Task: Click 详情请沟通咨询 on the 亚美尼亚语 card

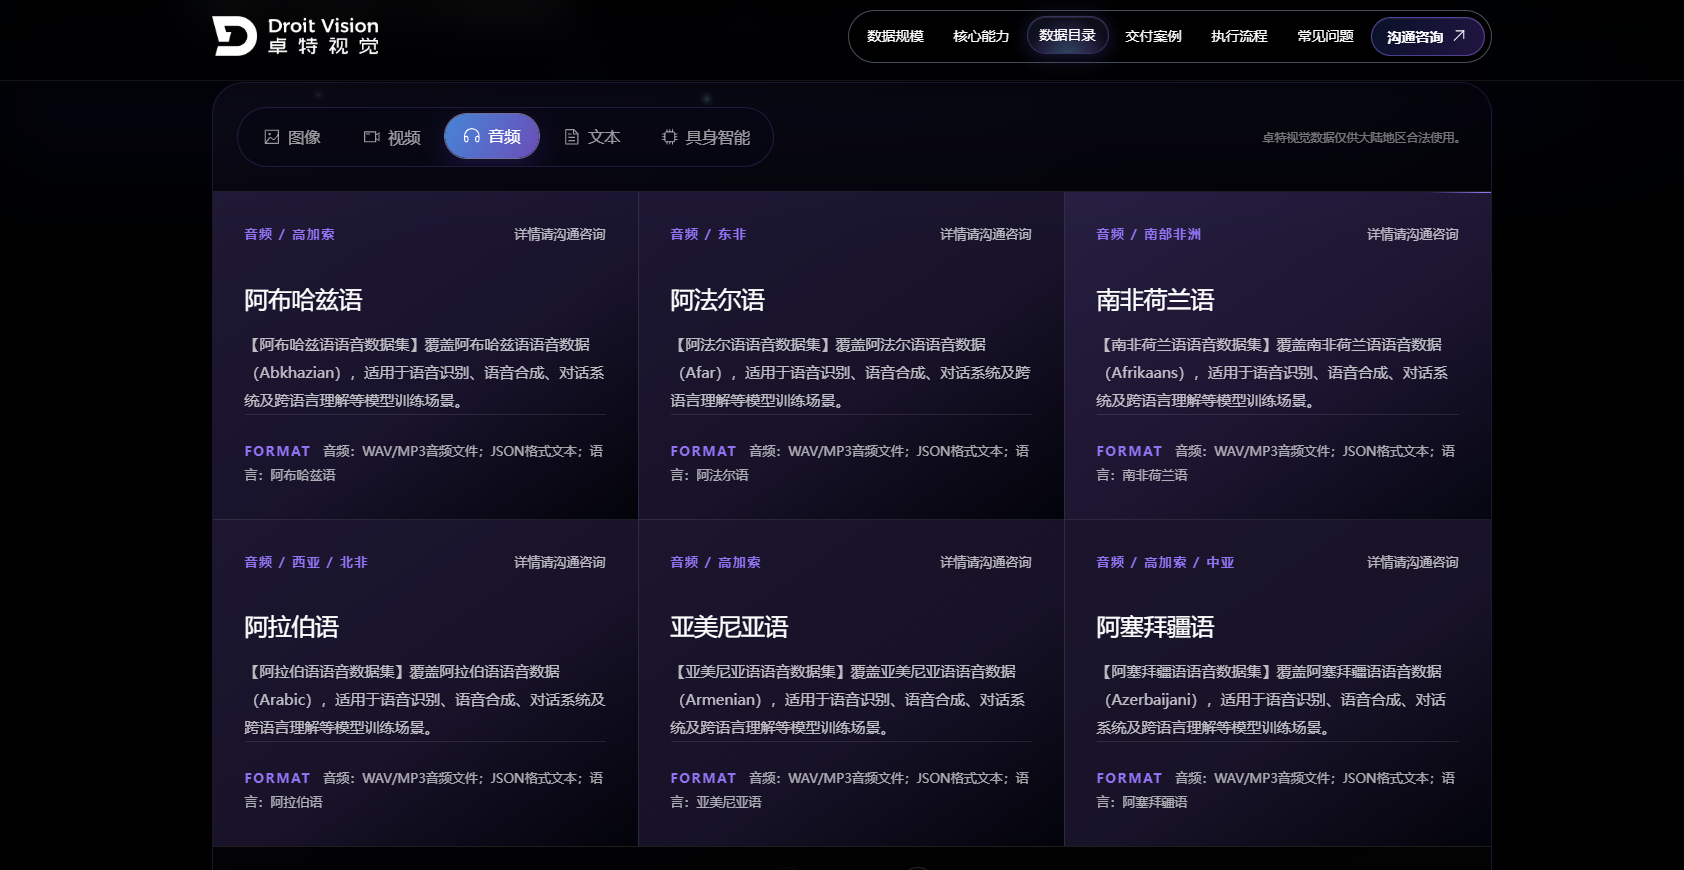Action: tap(986, 562)
